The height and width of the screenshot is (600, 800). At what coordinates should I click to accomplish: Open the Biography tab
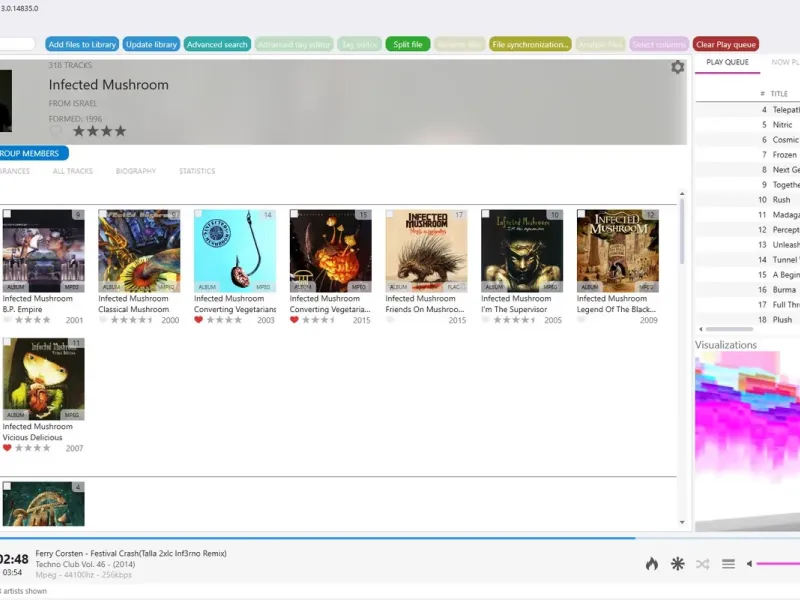tap(136, 171)
